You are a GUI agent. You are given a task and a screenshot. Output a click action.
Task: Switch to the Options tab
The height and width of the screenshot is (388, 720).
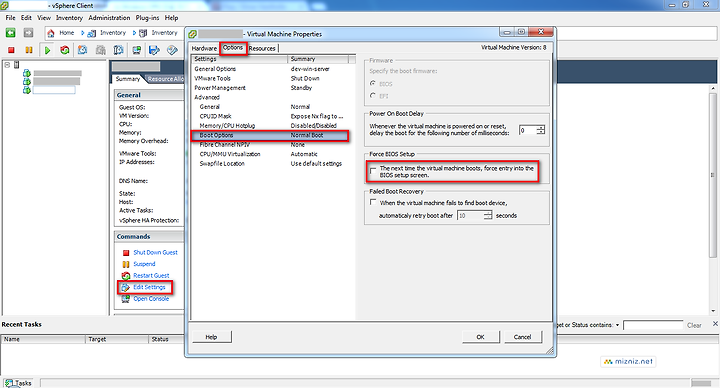[233, 48]
